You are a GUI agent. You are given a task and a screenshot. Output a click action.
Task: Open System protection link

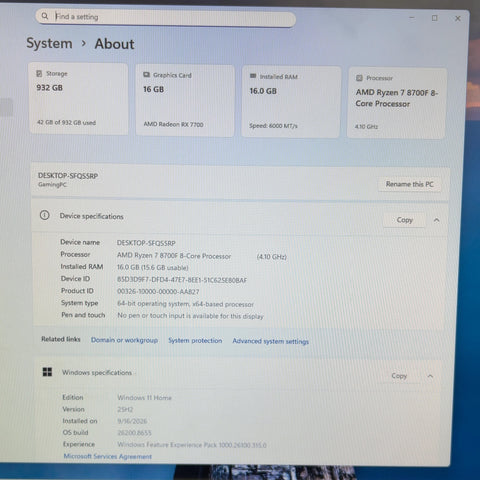click(195, 340)
